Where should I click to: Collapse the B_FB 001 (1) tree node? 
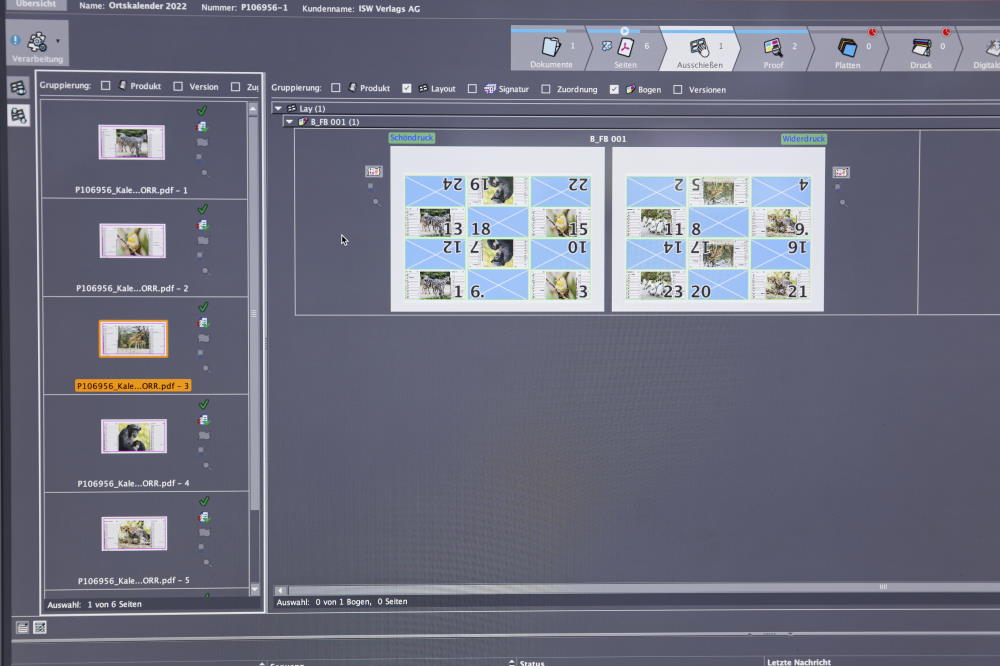click(290, 121)
